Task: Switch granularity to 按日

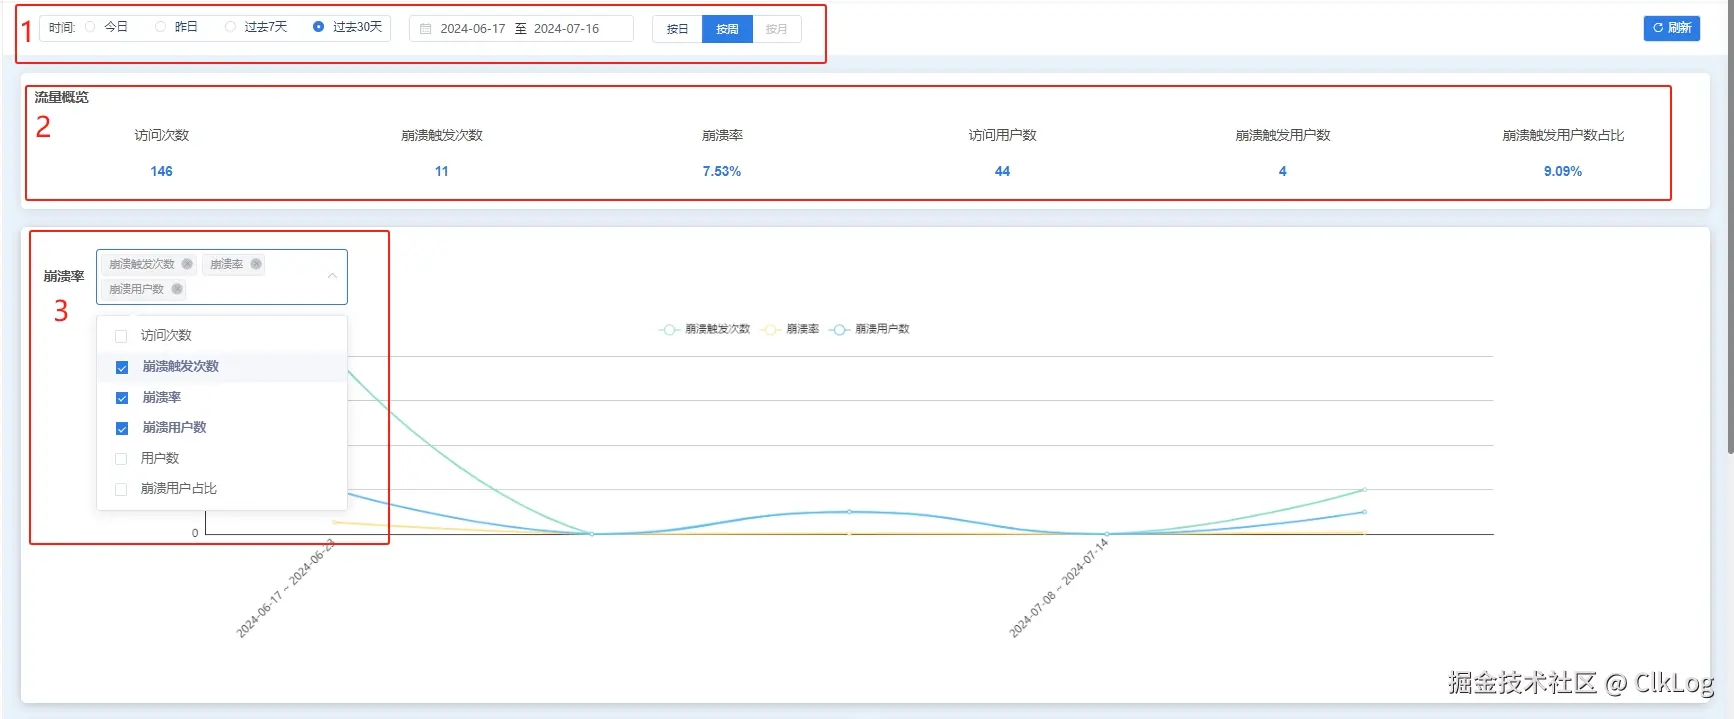Action: pyautogui.click(x=677, y=29)
